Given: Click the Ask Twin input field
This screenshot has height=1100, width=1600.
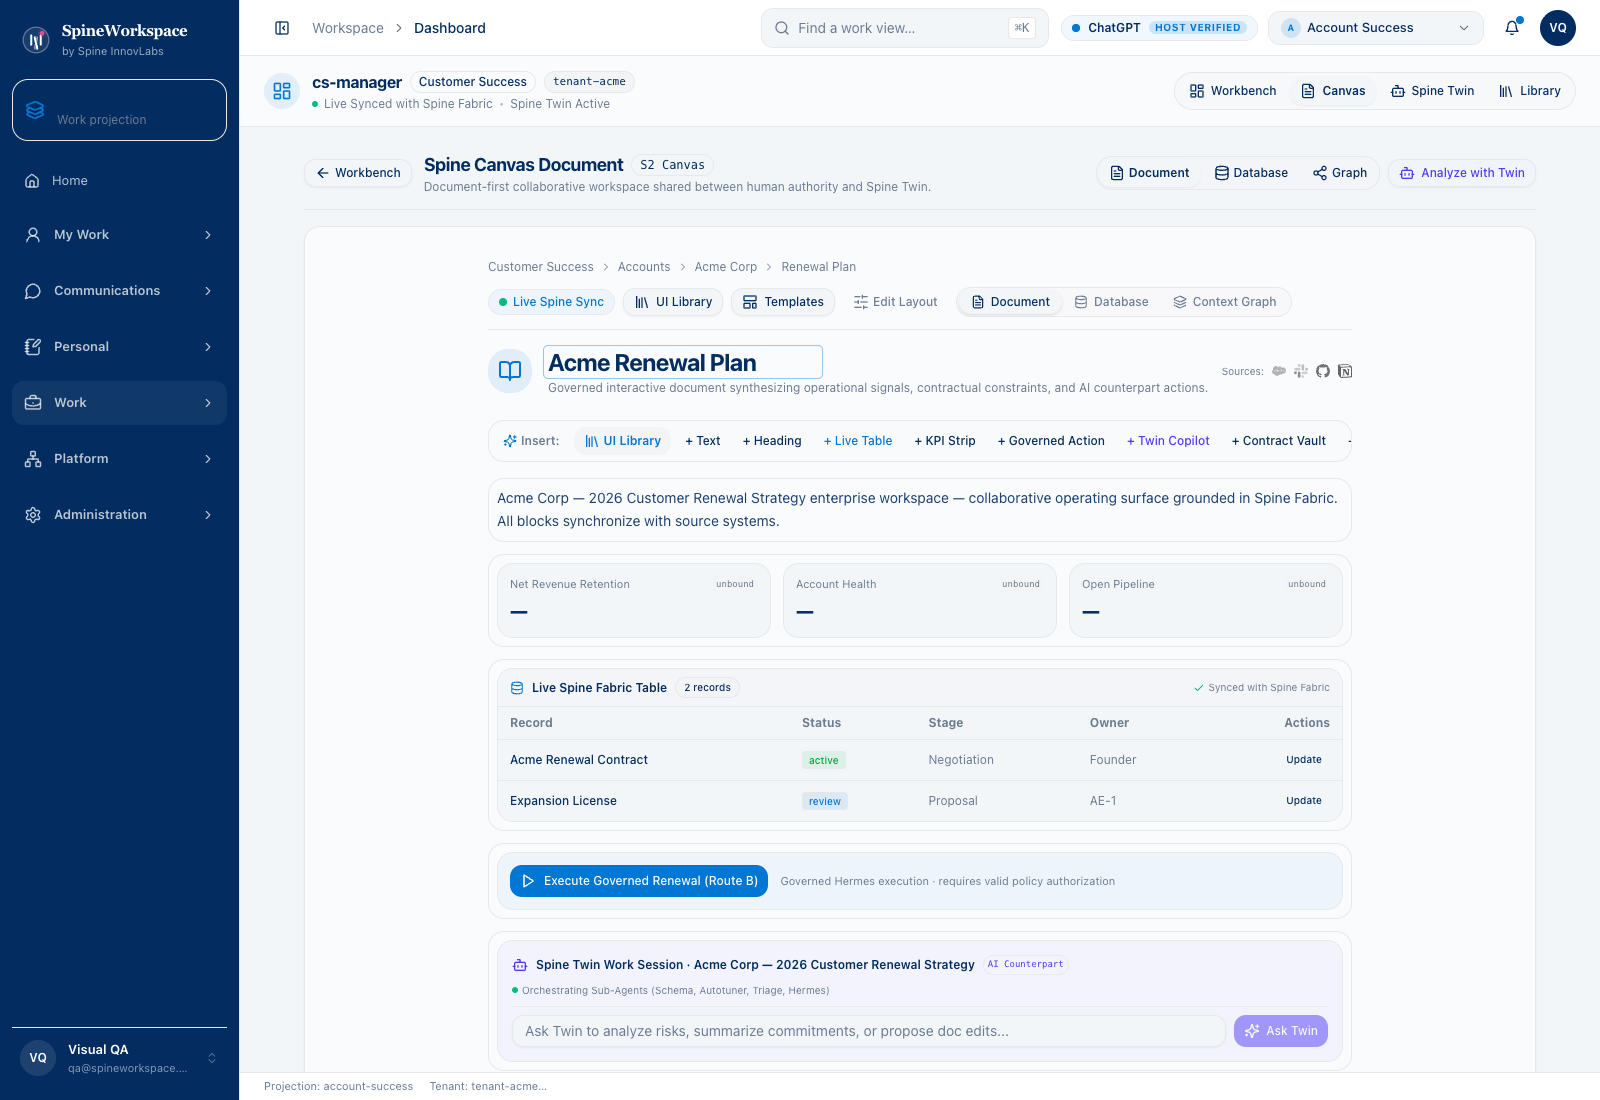Looking at the screenshot, I should (869, 1031).
